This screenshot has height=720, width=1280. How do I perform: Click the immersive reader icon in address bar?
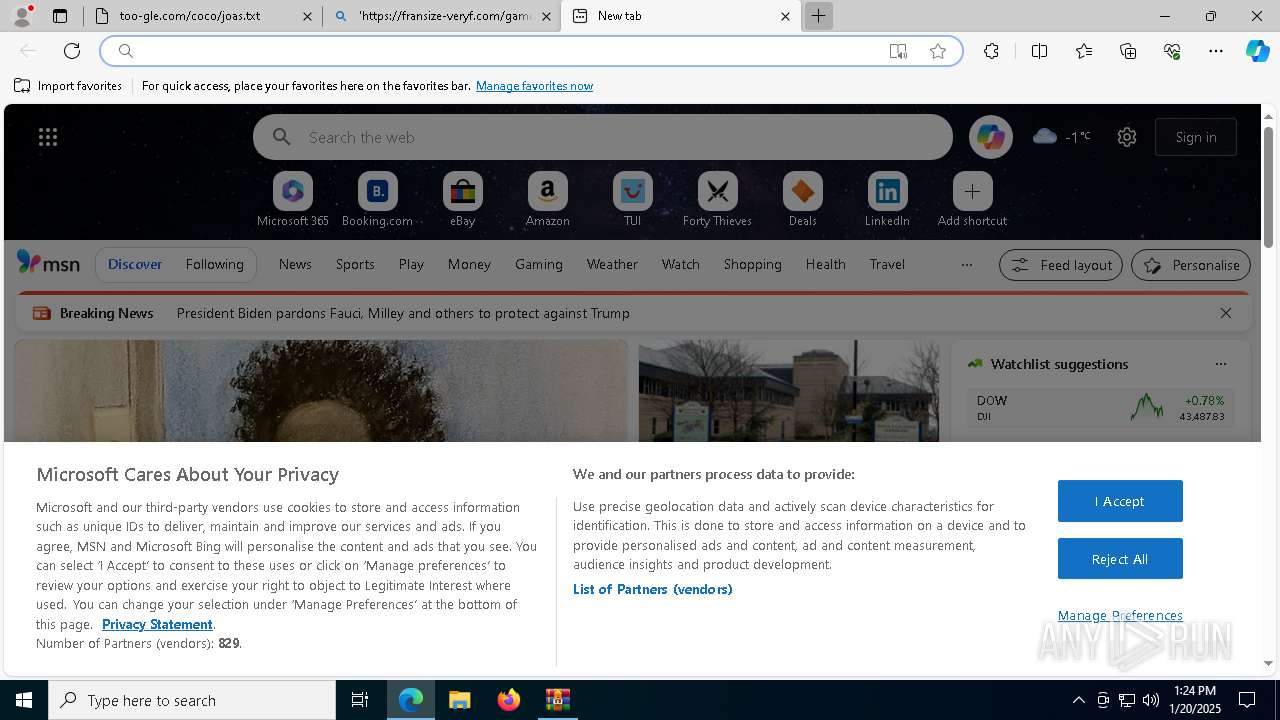(898, 51)
